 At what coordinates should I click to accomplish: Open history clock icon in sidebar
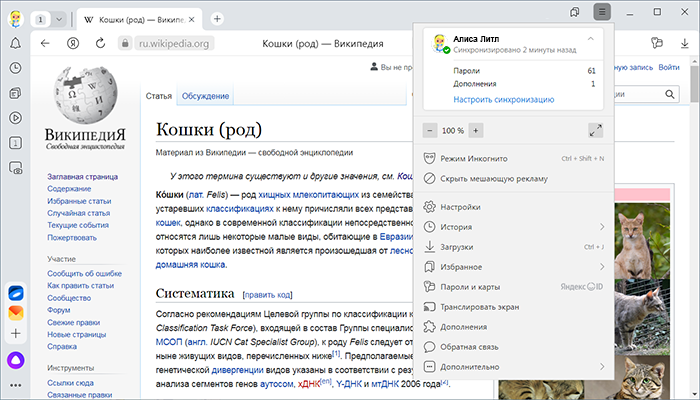[x=16, y=68]
